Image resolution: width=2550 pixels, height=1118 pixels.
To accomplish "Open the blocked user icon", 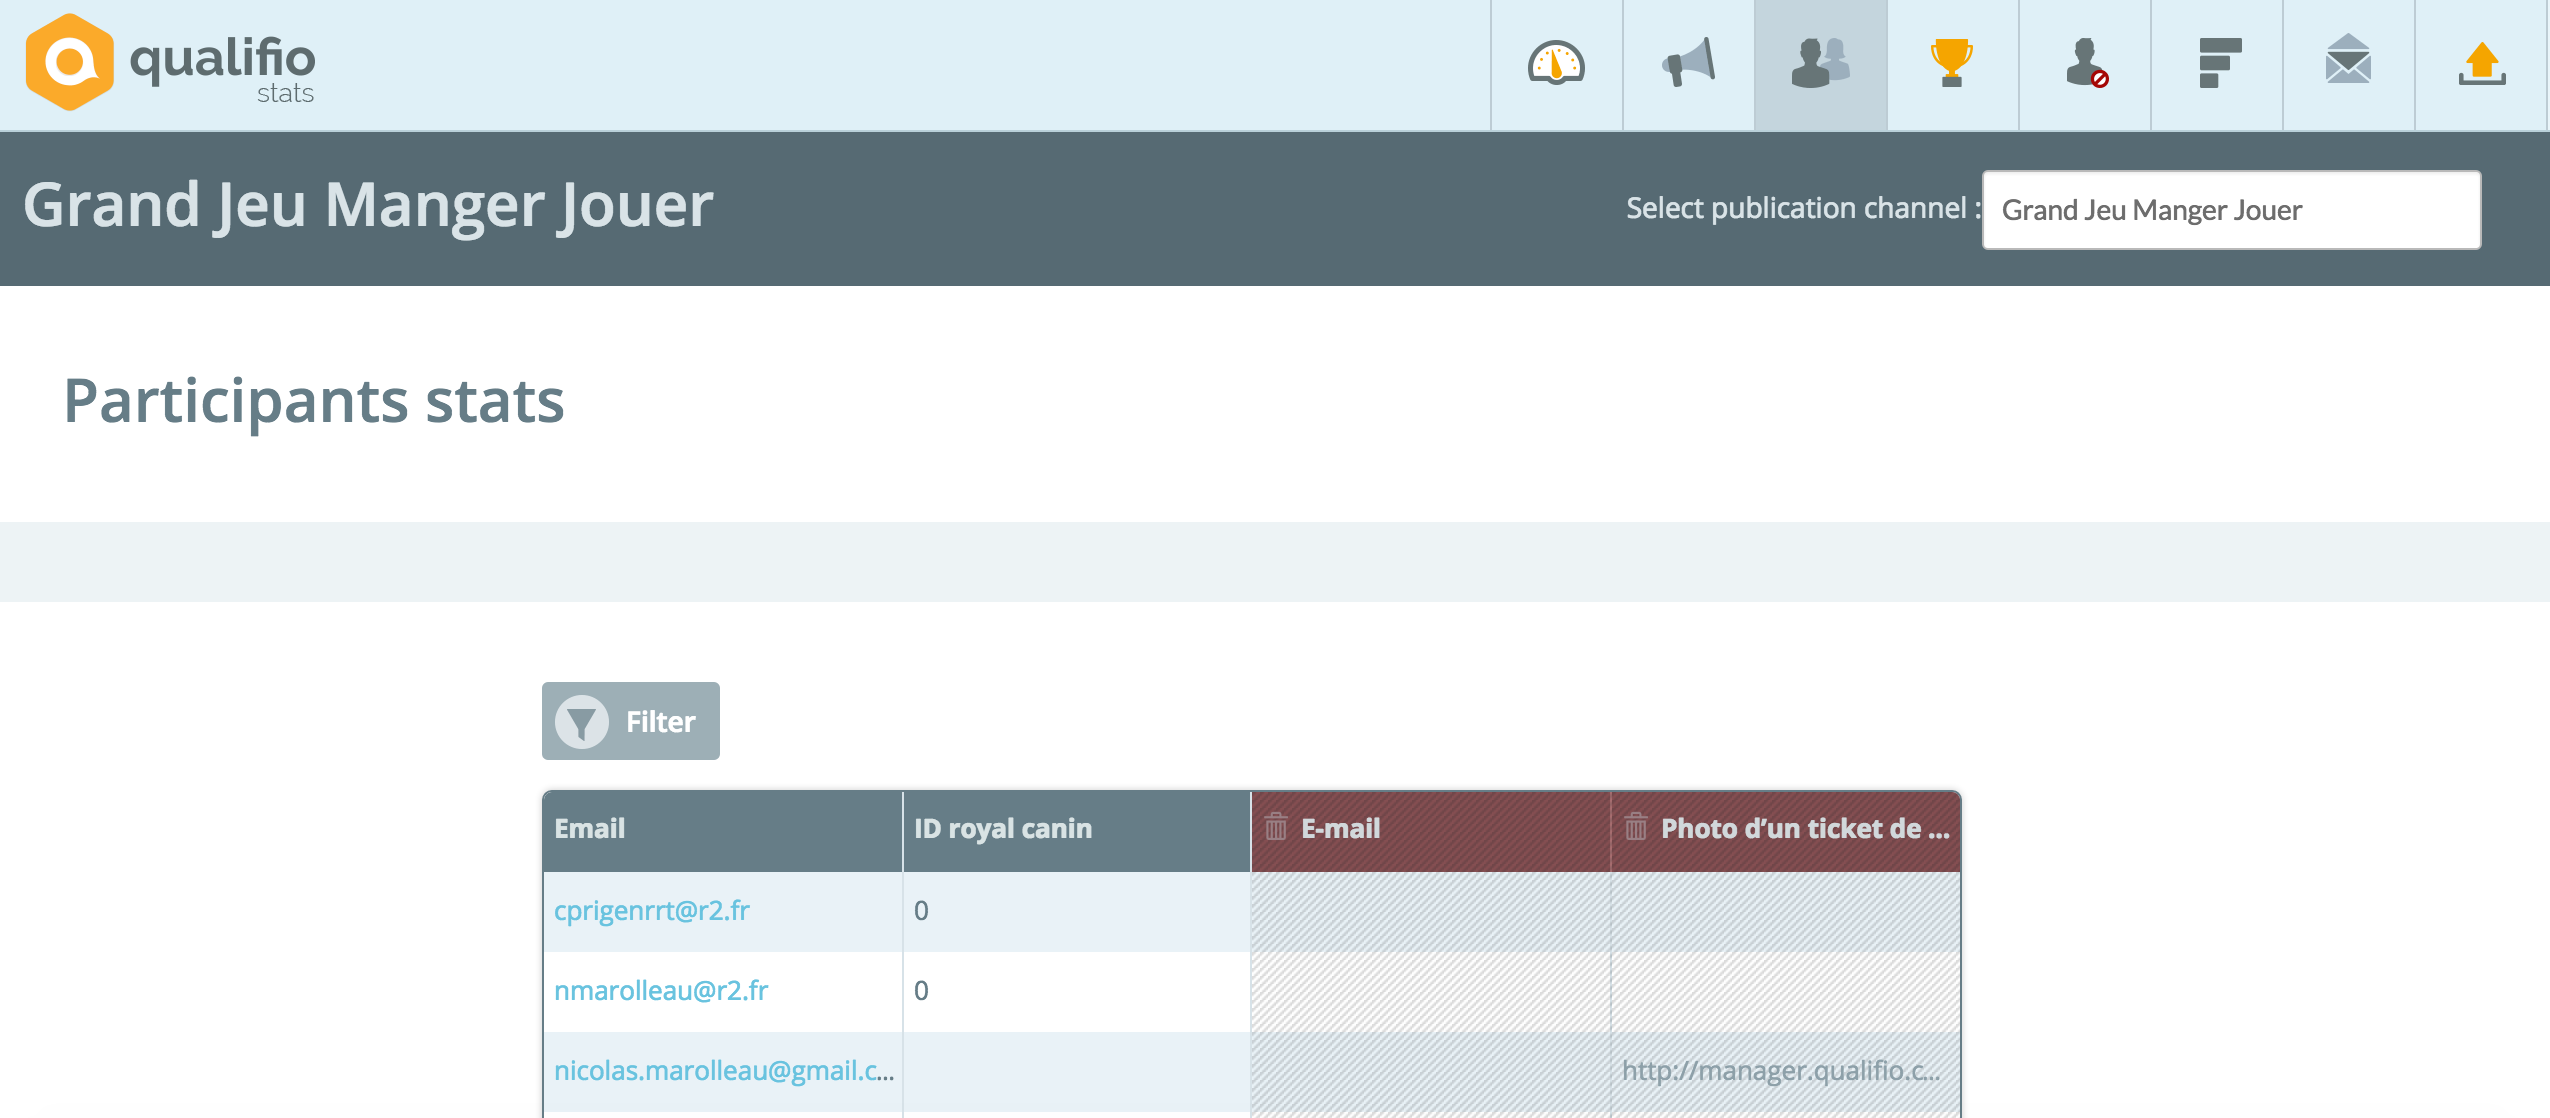I will pyautogui.click(x=2087, y=64).
